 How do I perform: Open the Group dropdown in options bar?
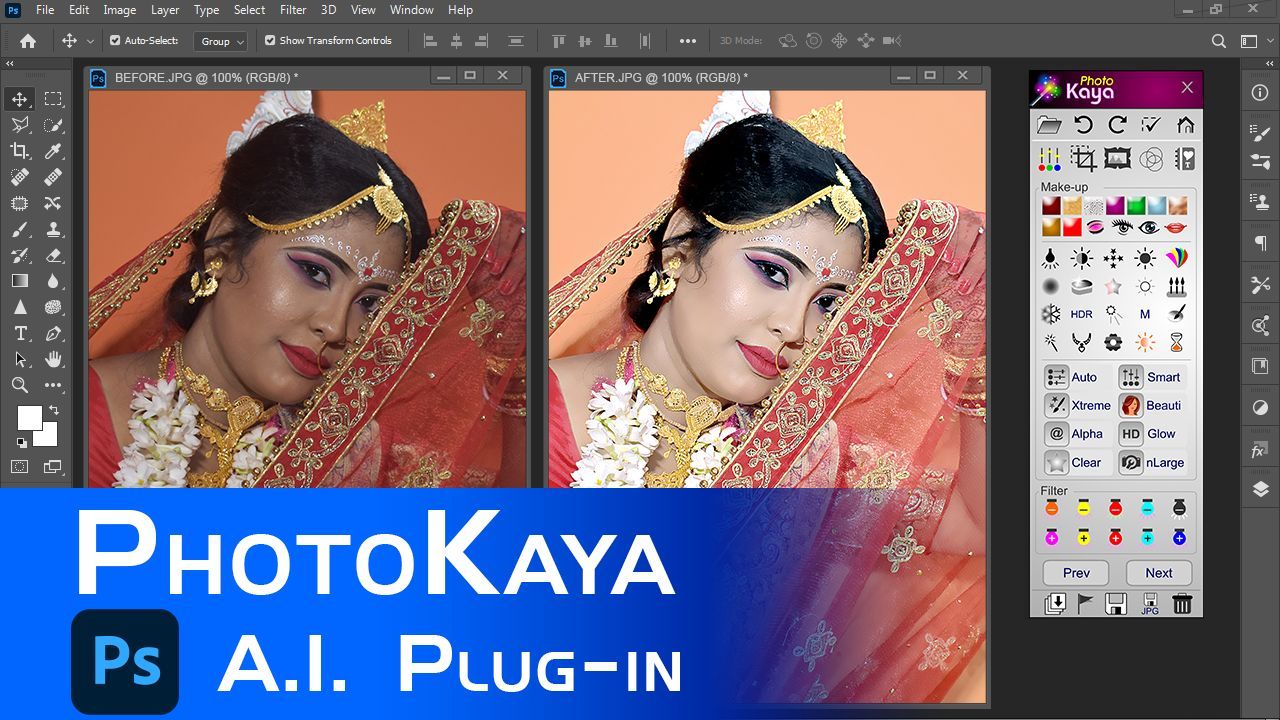pos(221,41)
